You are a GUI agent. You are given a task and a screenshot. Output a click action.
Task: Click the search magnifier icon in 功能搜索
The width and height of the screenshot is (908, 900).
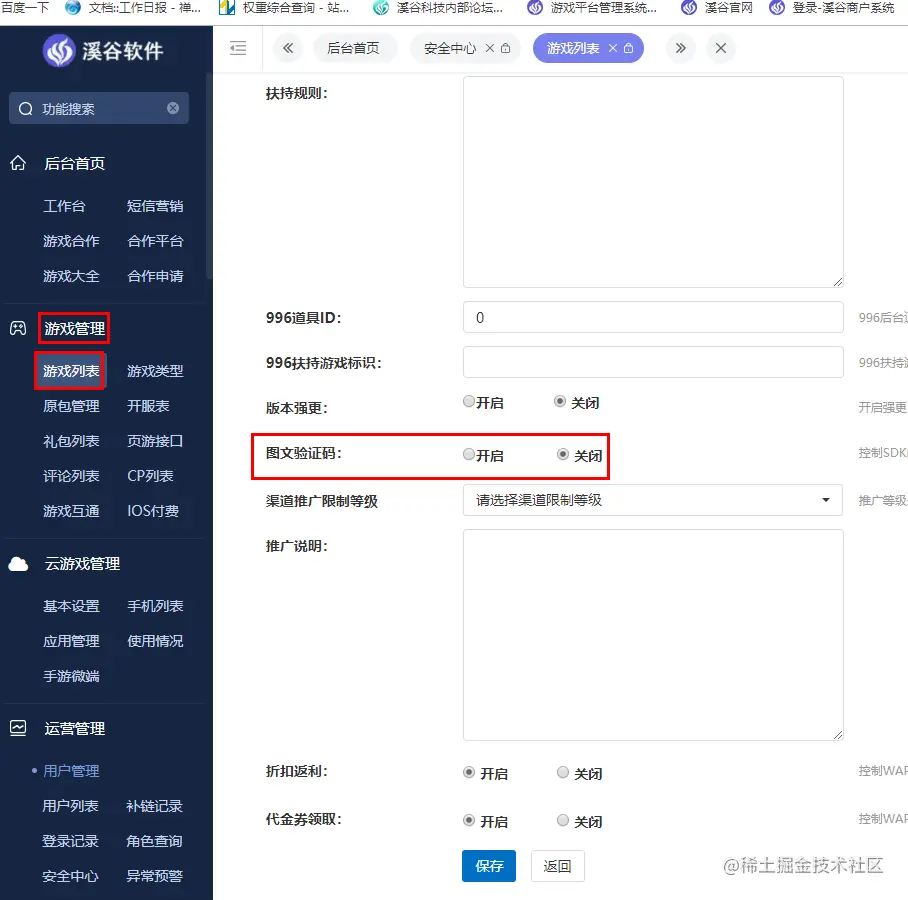click(25, 109)
